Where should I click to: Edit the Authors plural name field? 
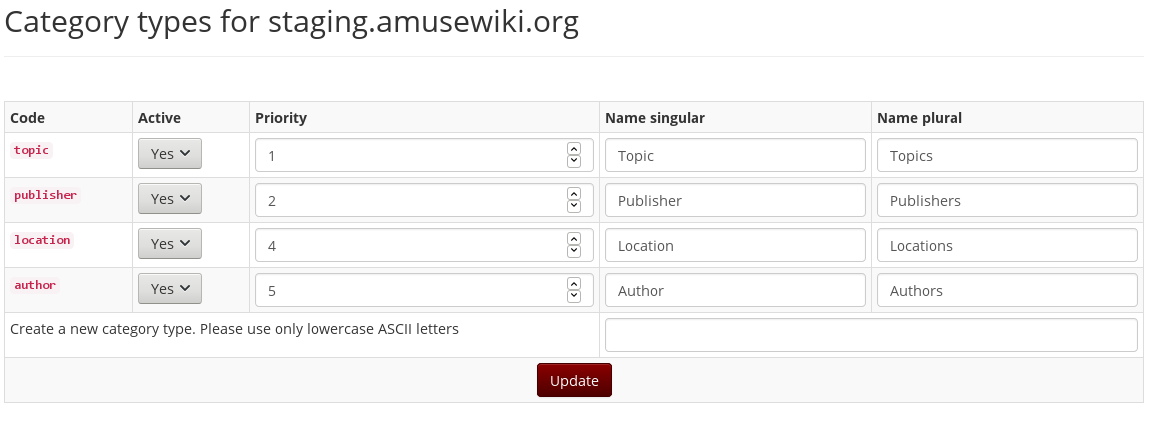pyautogui.click(x=1007, y=290)
